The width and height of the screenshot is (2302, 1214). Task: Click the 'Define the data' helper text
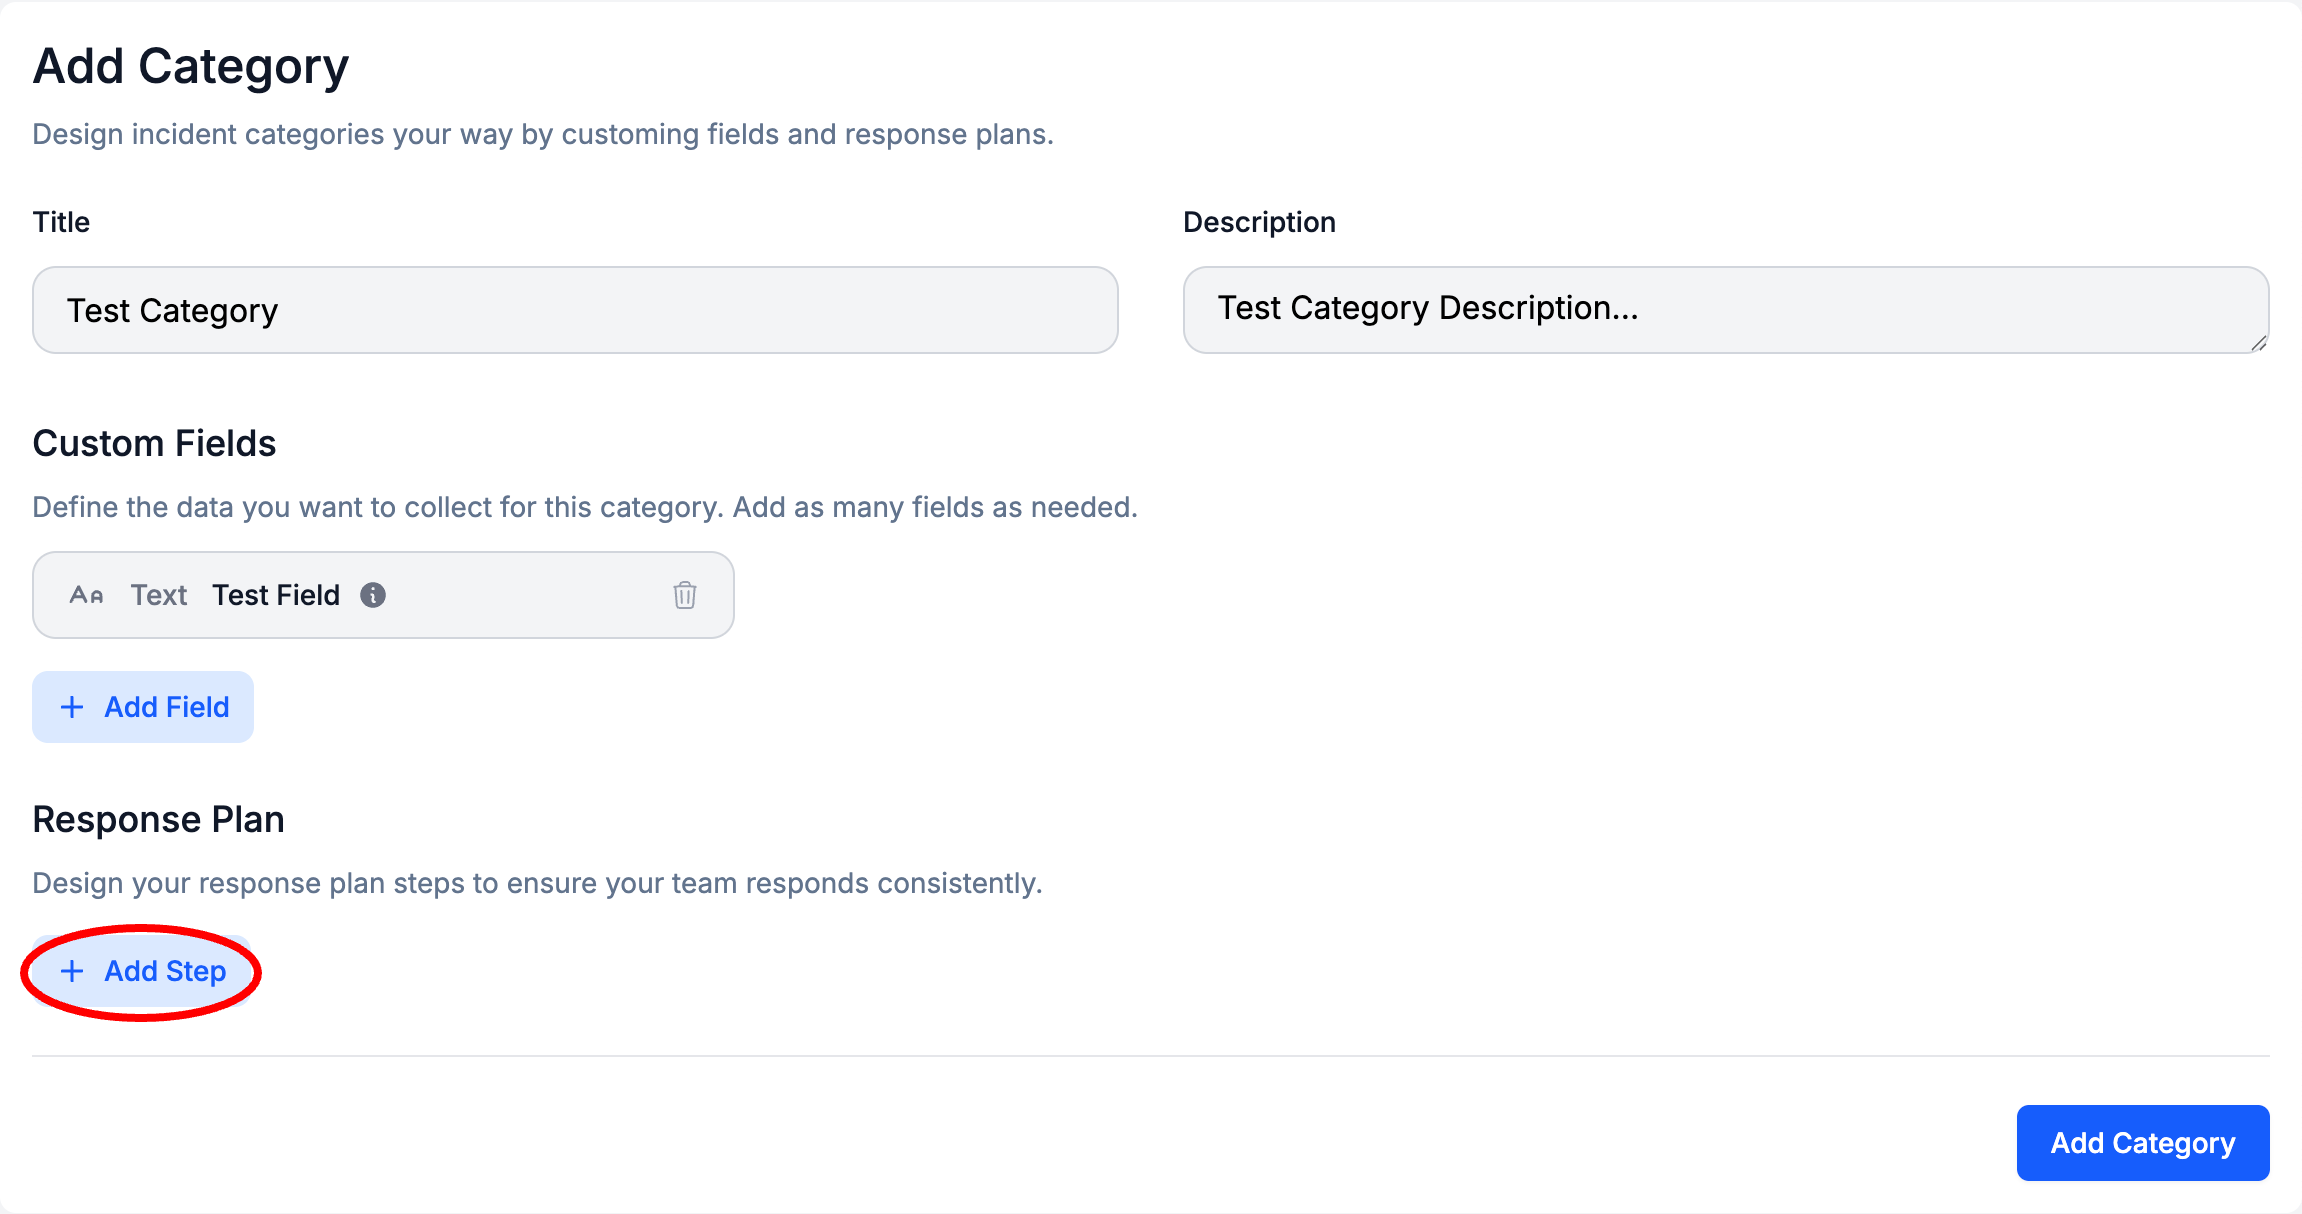click(x=584, y=507)
